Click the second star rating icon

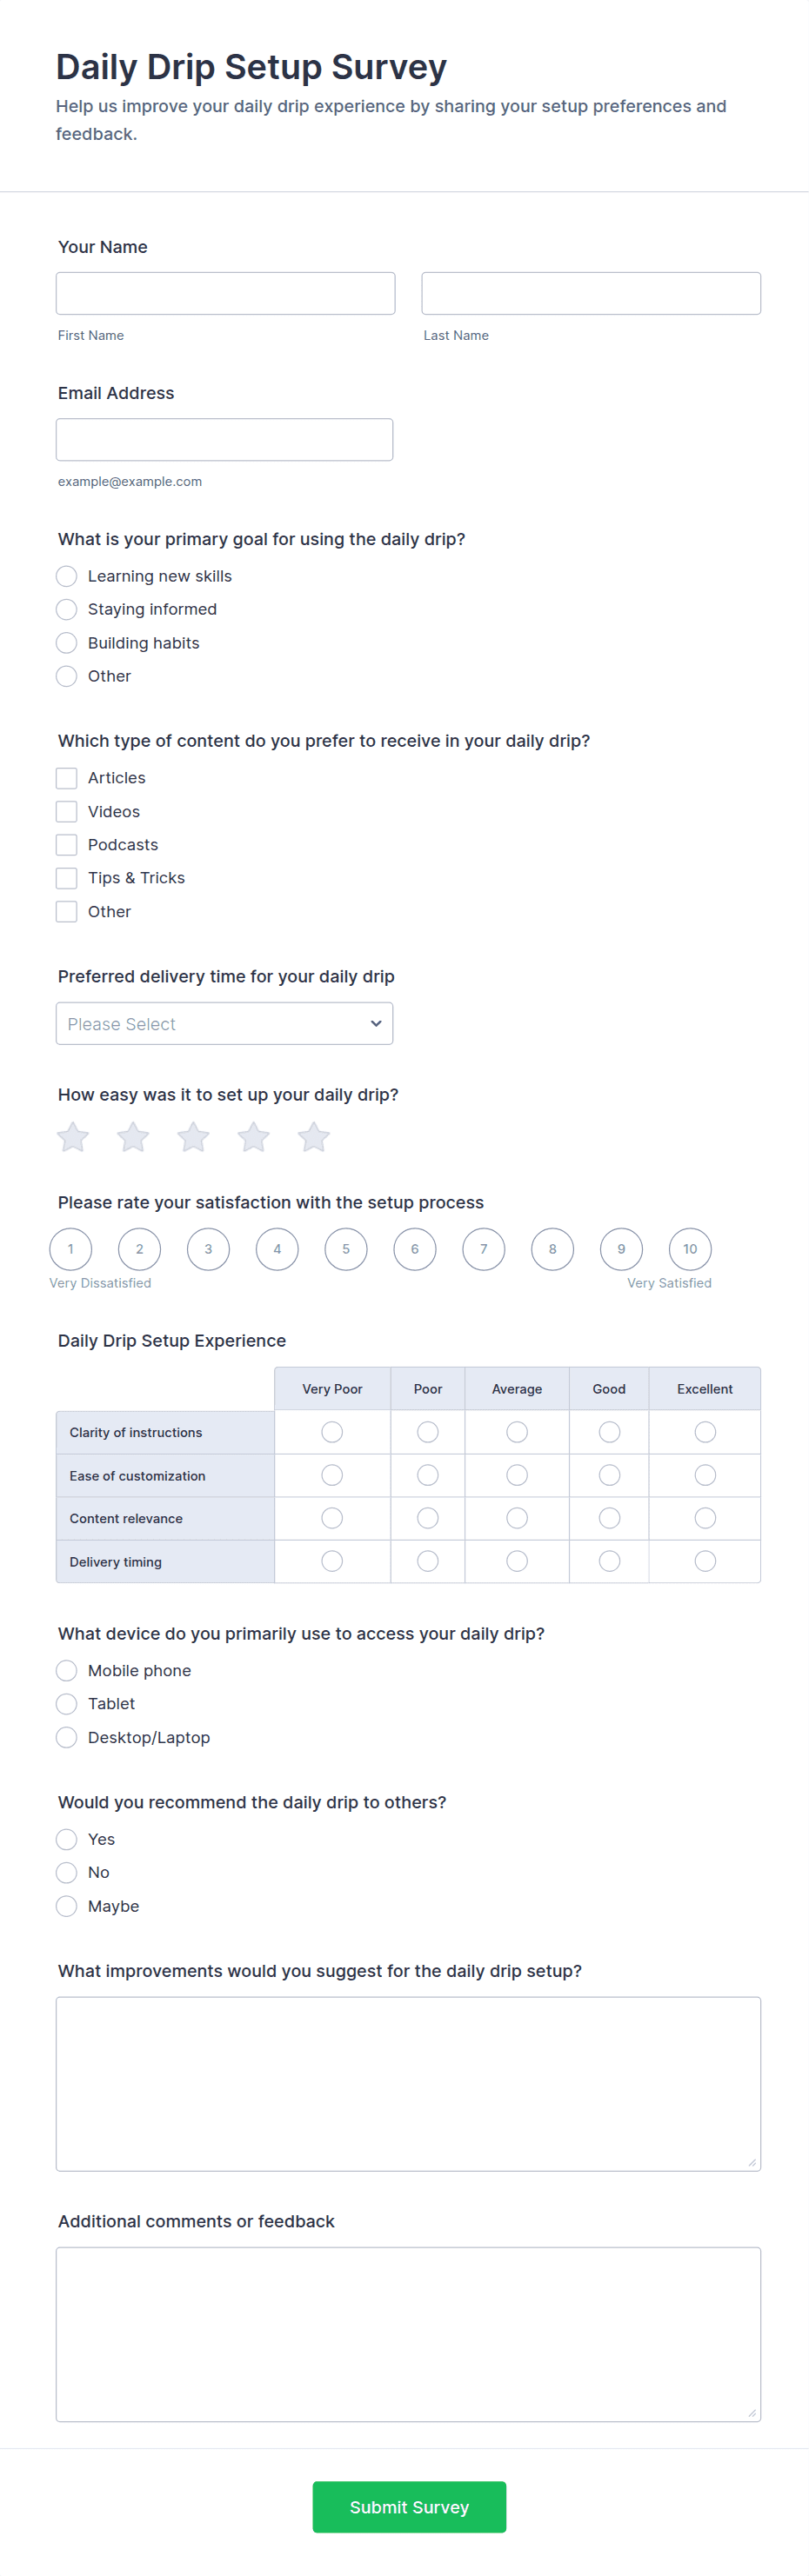(133, 1137)
